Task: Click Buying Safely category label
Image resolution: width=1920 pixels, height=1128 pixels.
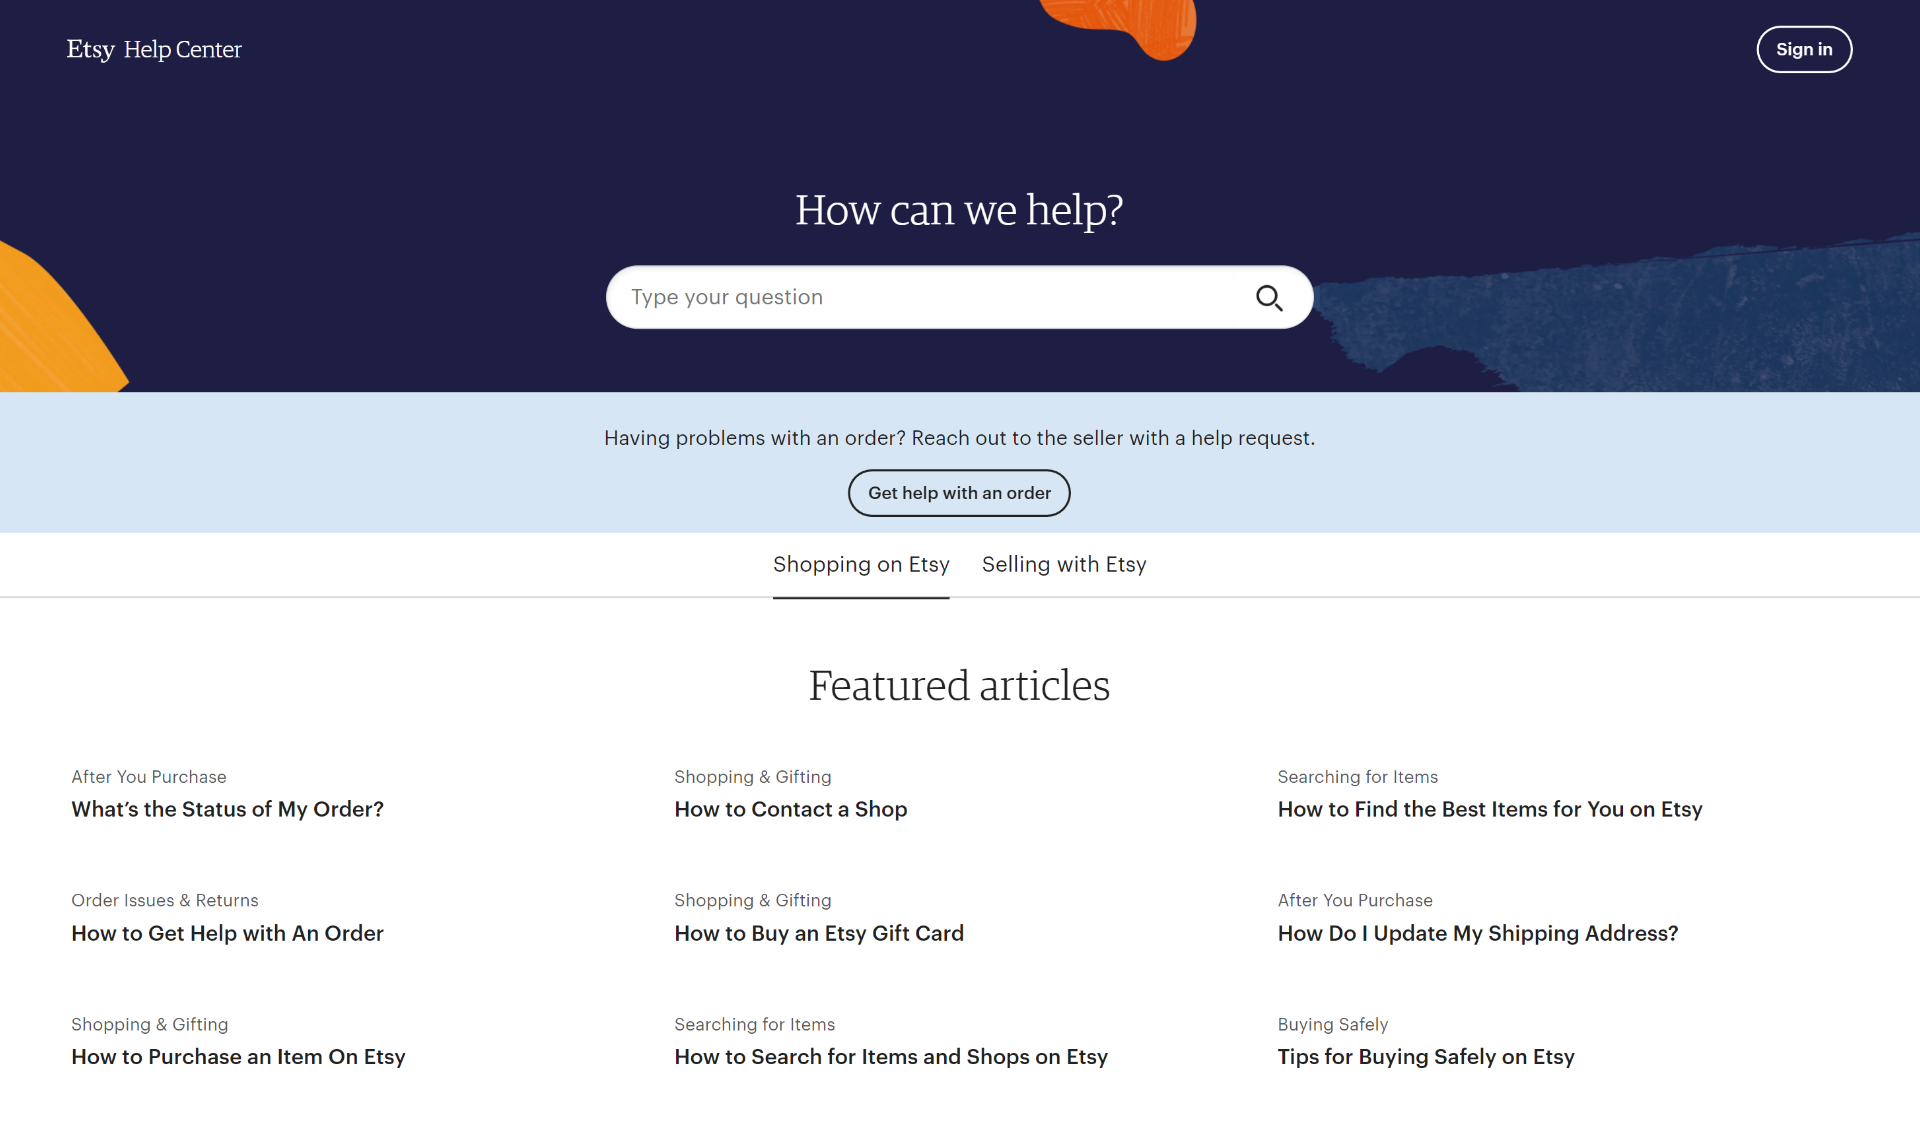Action: (1333, 1024)
